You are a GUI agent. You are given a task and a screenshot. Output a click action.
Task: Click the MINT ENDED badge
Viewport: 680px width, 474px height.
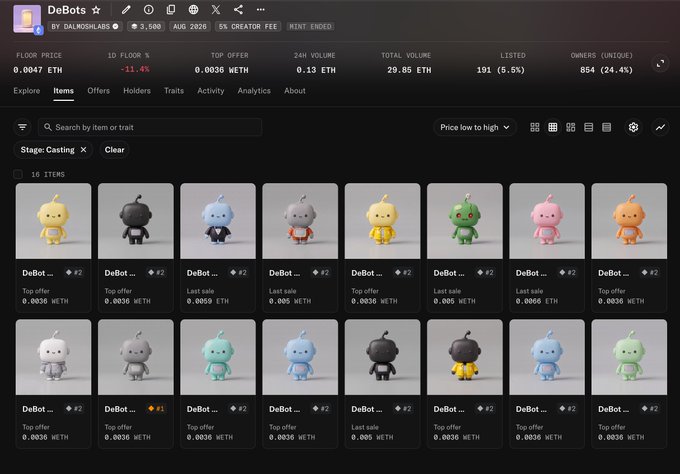click(x=310, y=26)
